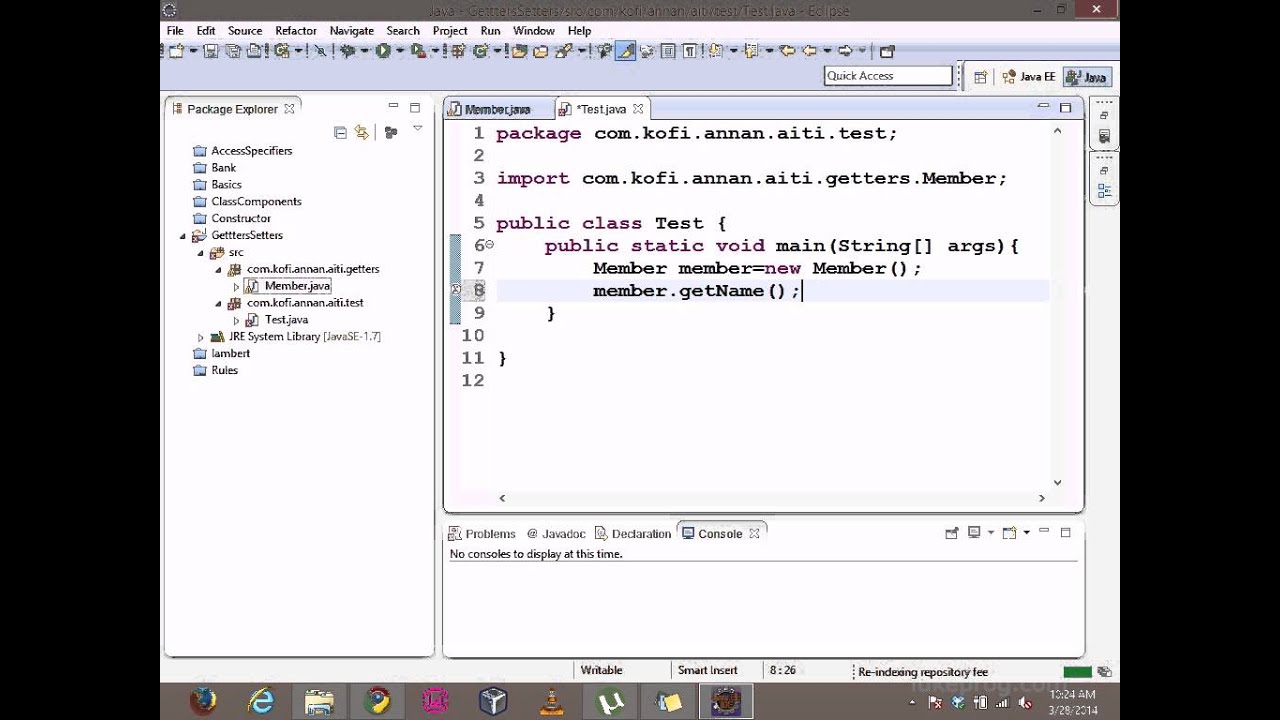Viewport: 1280px width, 720px height.
Task: Switch to the Declaration tab
Action: (633, 534)
